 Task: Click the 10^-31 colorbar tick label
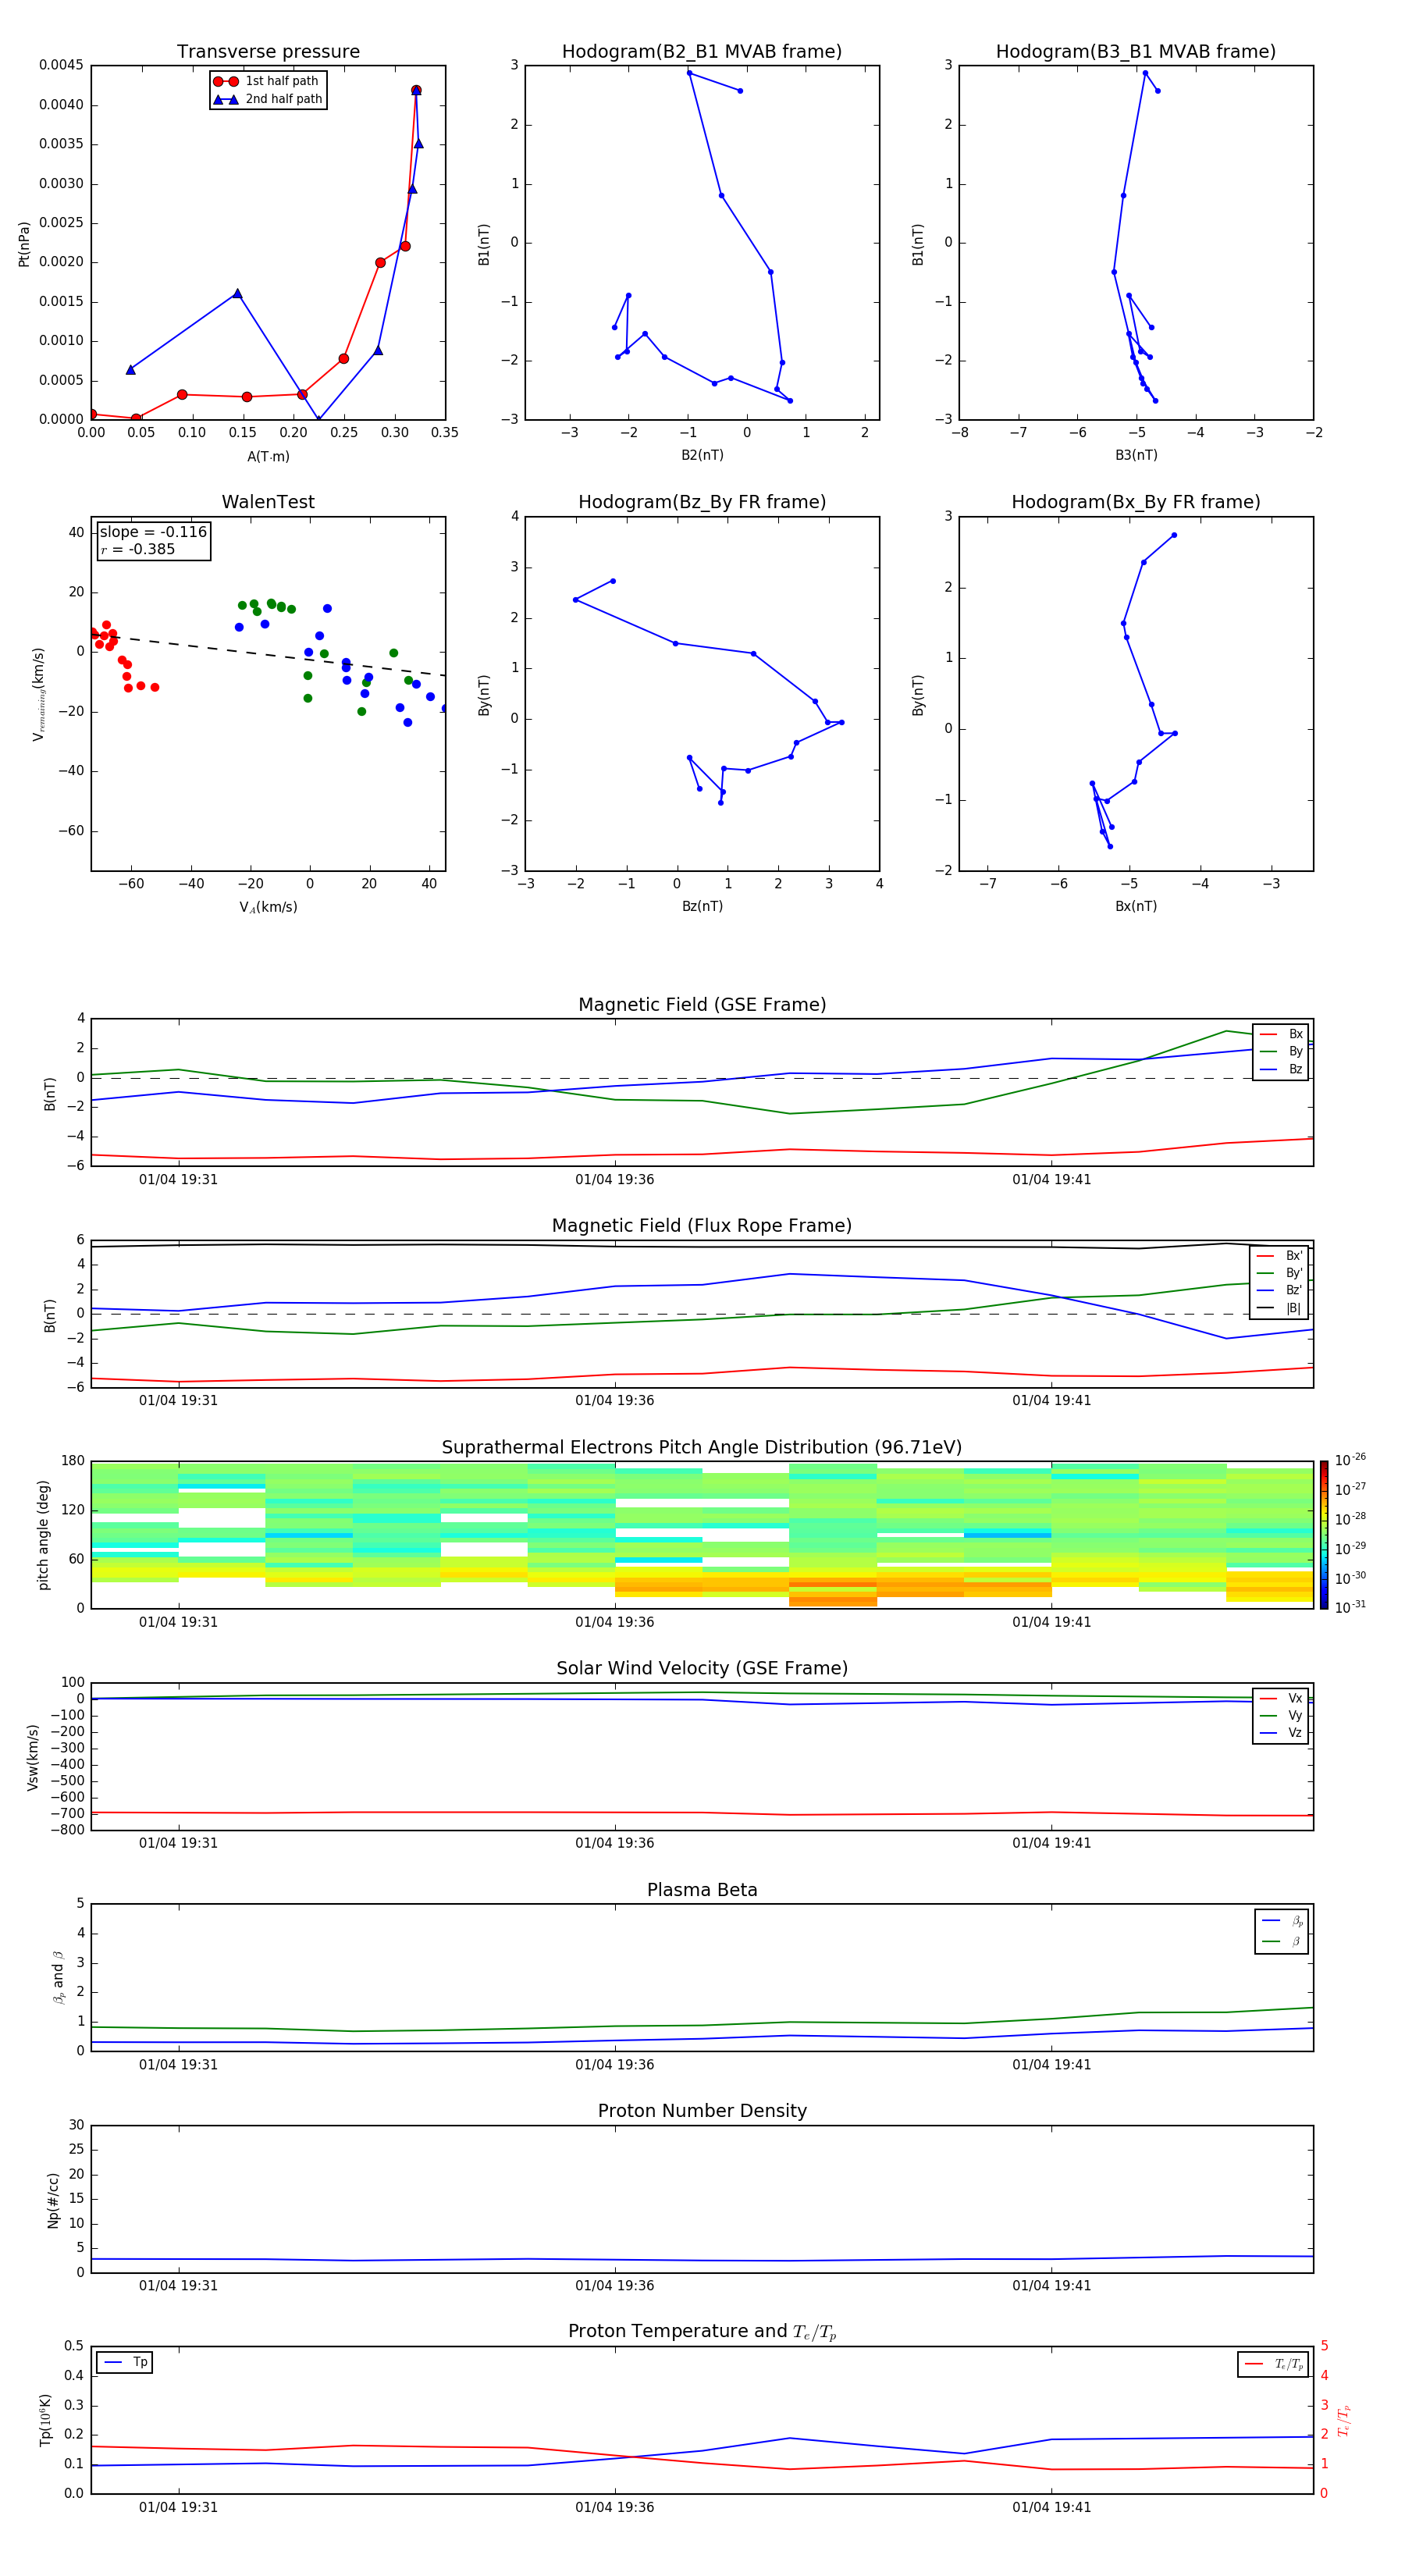(x=1350, y=1607)
